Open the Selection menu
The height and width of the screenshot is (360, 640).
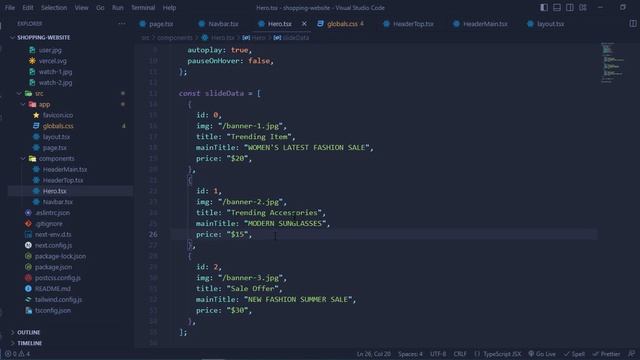pyautogui.click(x=53, y=8)
